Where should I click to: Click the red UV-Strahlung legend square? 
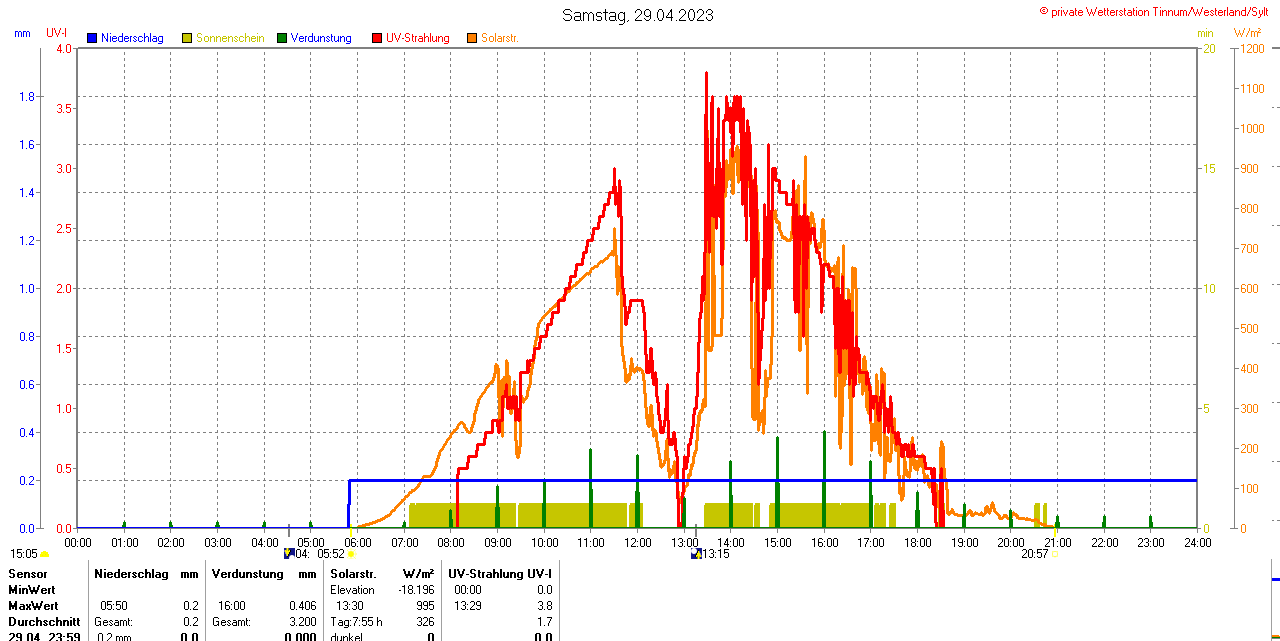pyautogui.click(x=377, y=38)
